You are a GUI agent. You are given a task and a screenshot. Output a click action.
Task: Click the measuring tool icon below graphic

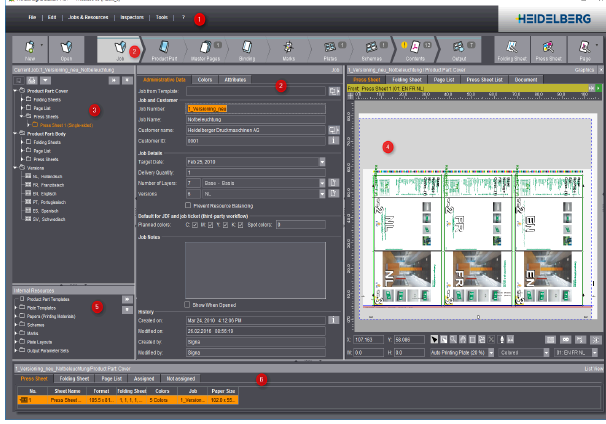(511, 339)
